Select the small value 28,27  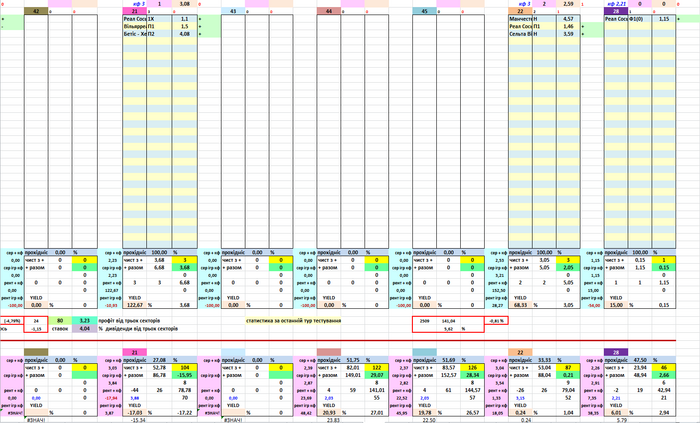(496, 305)
